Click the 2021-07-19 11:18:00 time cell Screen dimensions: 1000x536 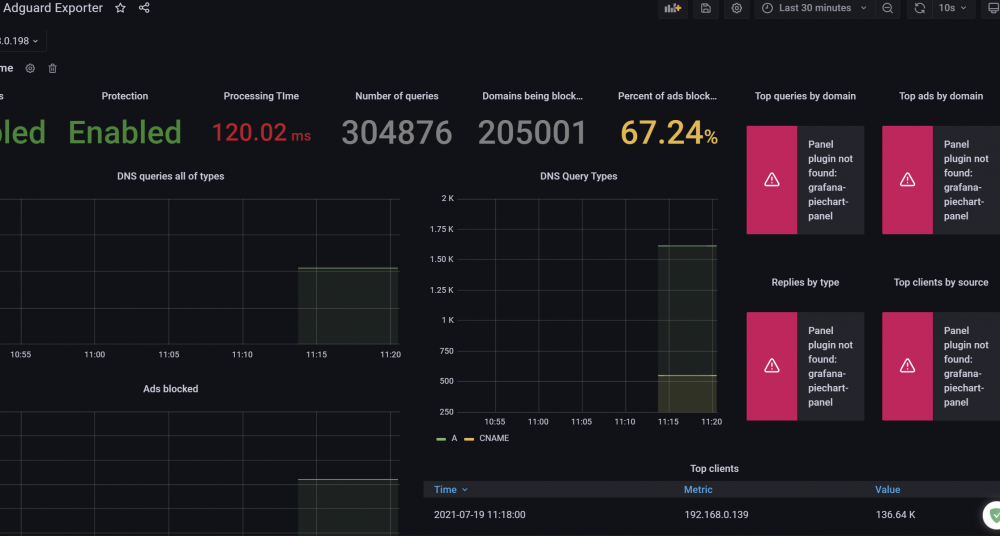pyautogui.click(x=480, y=514)
